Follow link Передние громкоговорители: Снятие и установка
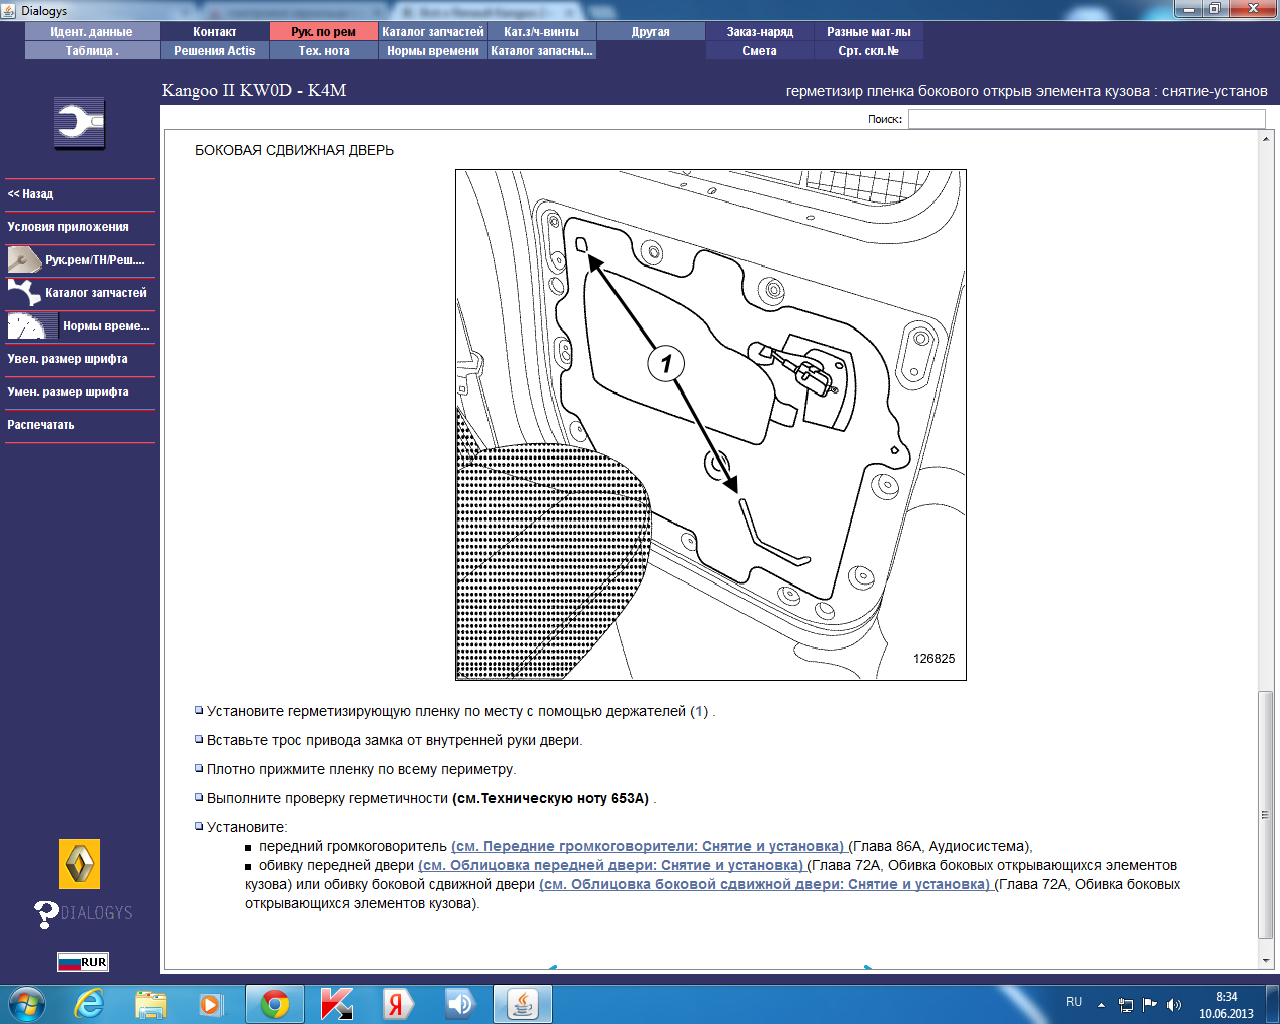Image resolution: width=1280 pixels, height=1024 pixels. point(648,846)
